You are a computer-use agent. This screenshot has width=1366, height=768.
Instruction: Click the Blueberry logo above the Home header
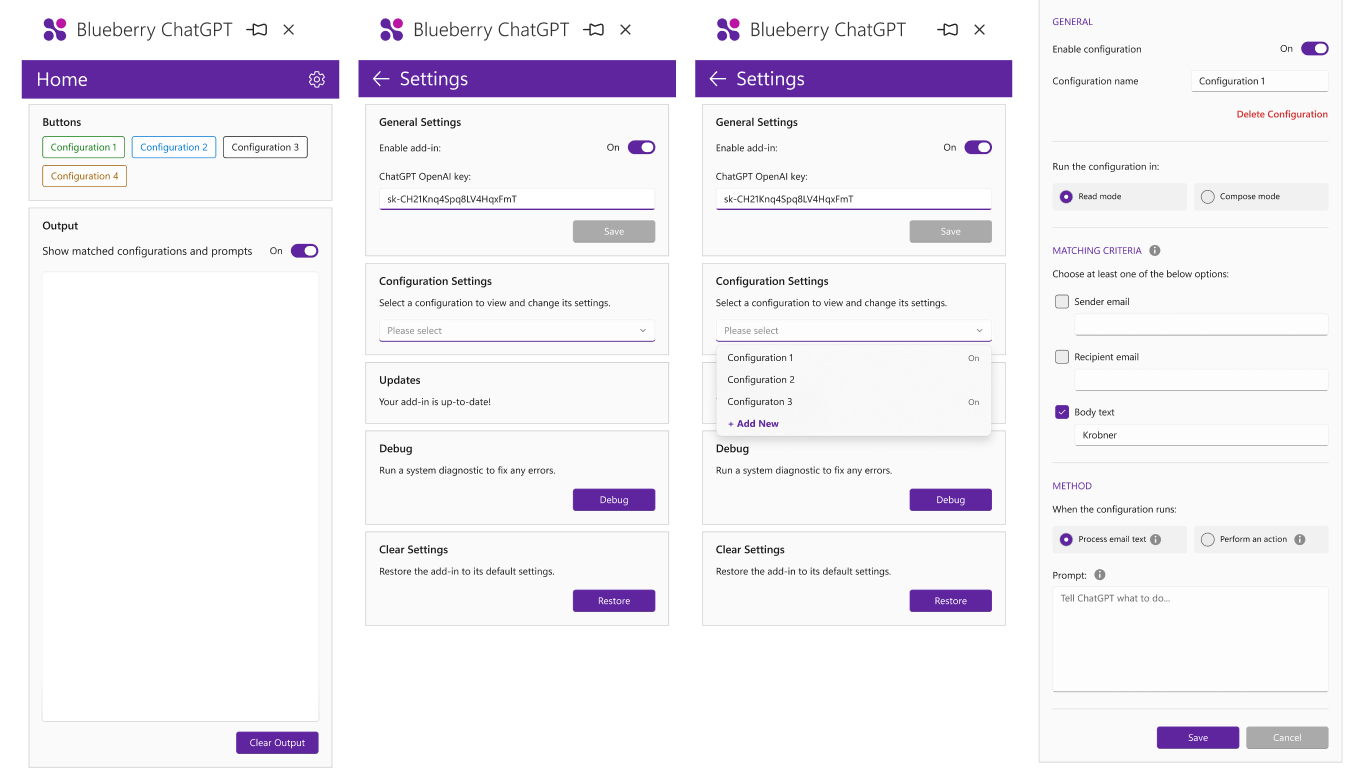coord(55,30)
